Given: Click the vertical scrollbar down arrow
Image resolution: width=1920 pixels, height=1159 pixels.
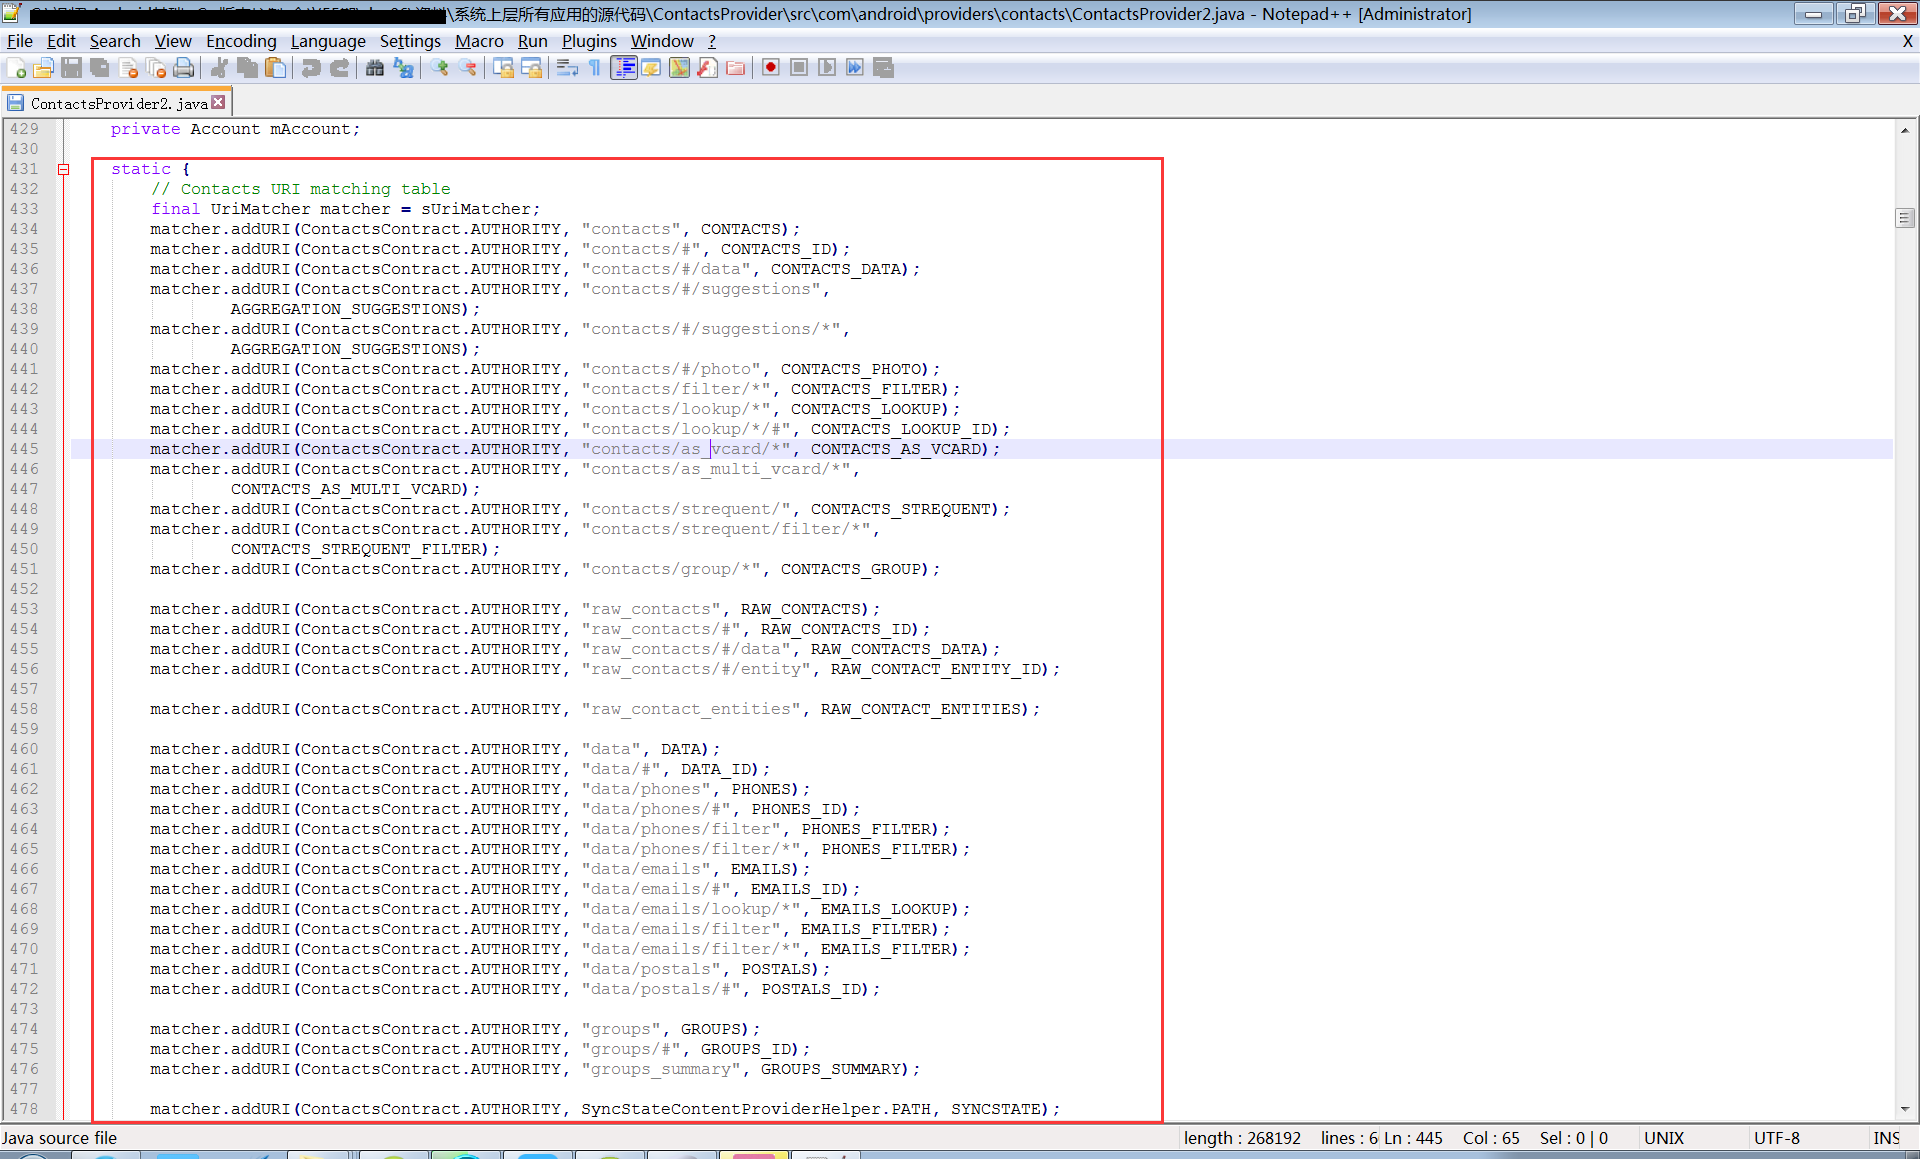Looking at the screenshot, I should 1905,1108.
